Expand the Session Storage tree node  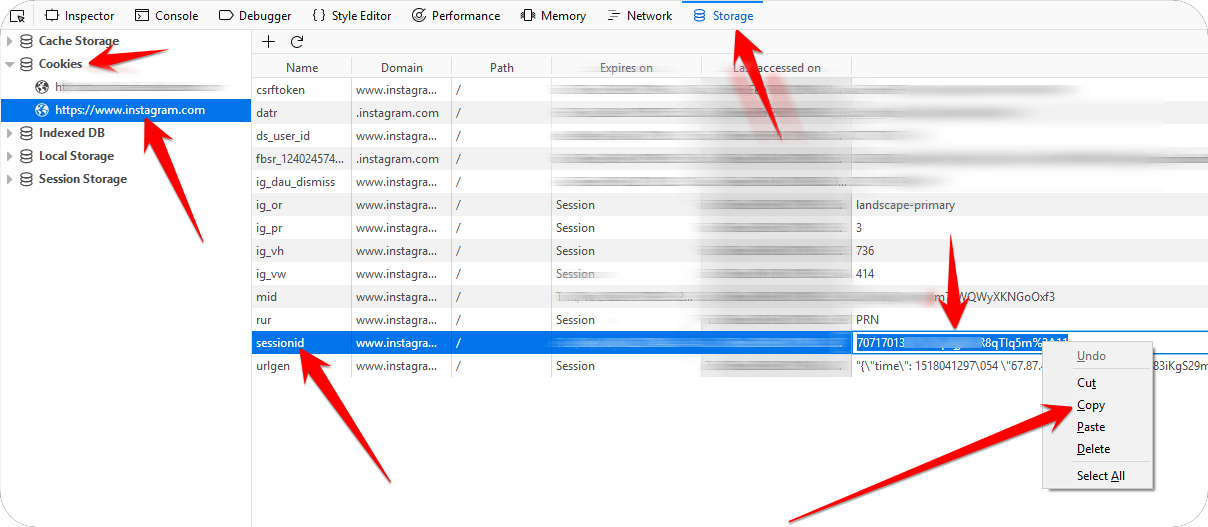10,179
